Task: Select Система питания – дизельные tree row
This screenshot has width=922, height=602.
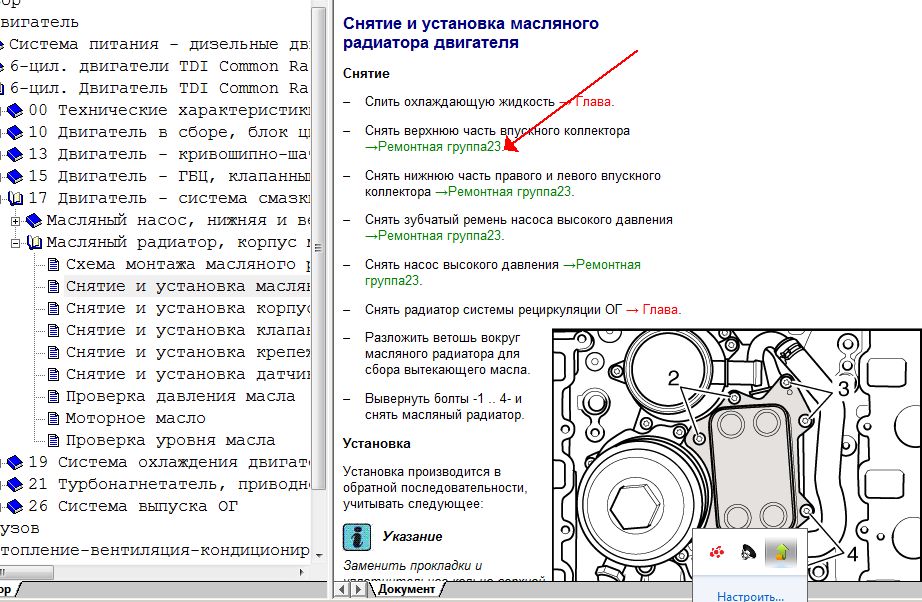Action: point(159,45)
